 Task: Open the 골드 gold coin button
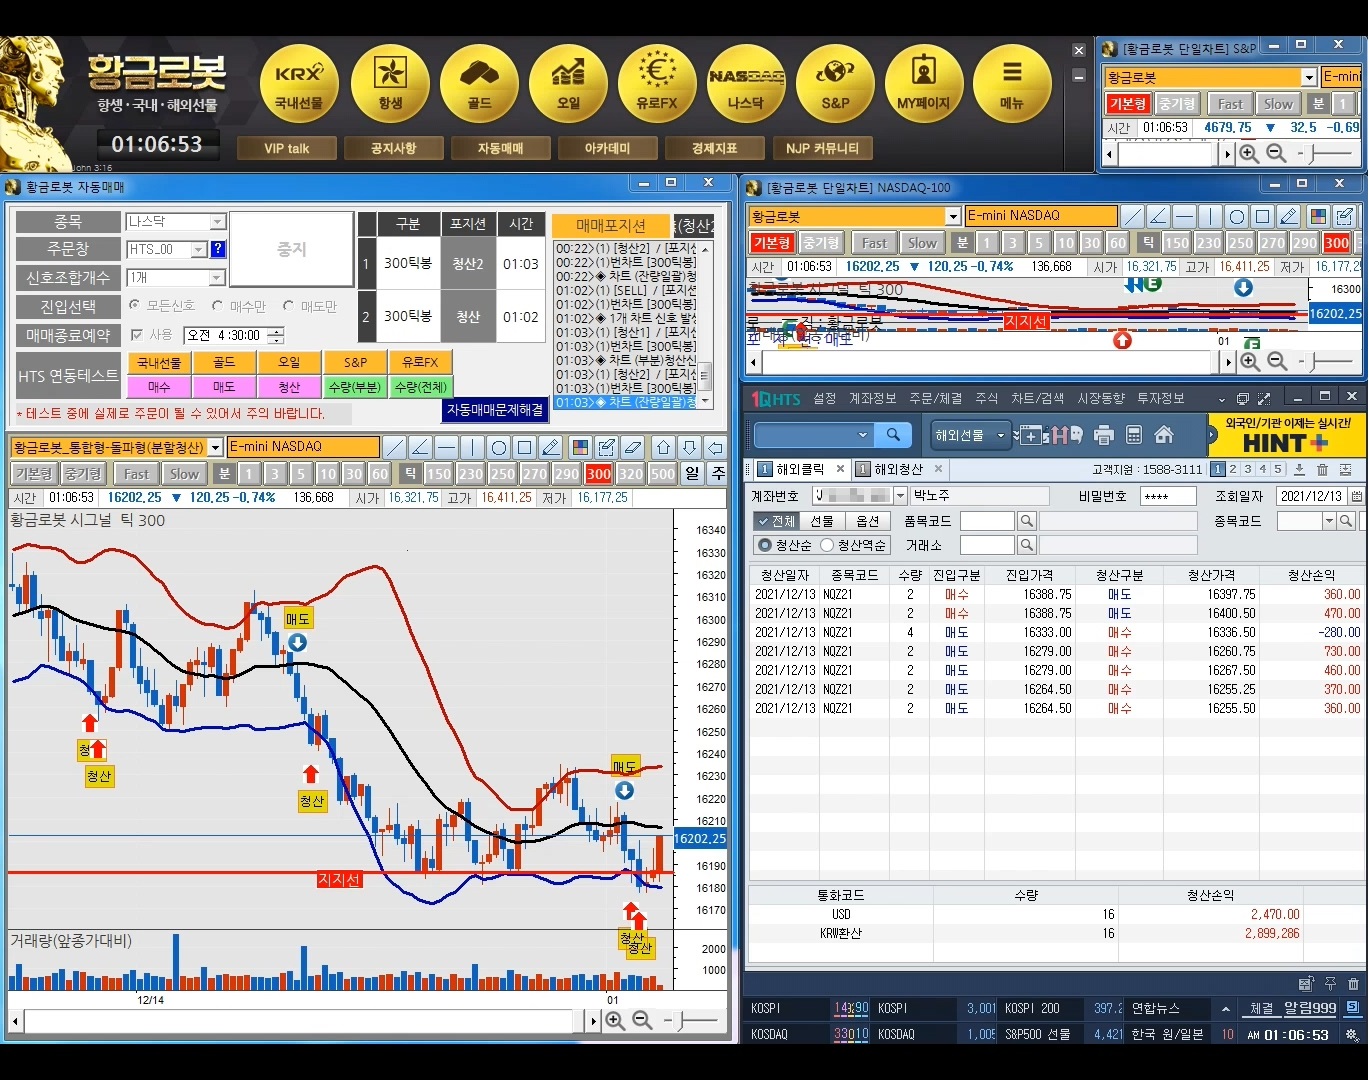pos(479,84)
